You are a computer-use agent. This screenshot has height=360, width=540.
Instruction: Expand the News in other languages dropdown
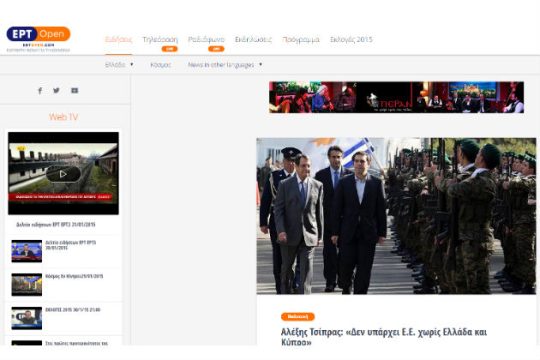coord(225,64)
